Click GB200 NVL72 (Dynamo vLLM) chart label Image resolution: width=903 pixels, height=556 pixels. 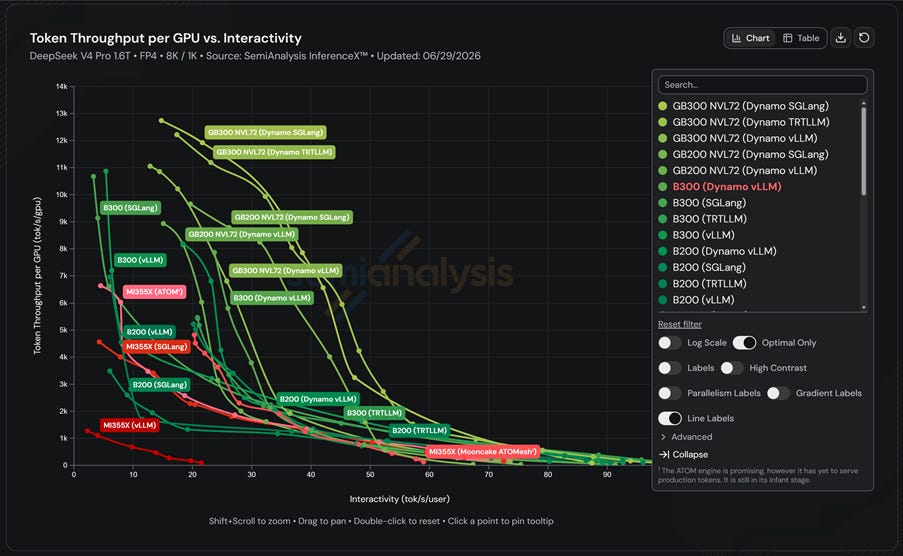pos(241,234)
